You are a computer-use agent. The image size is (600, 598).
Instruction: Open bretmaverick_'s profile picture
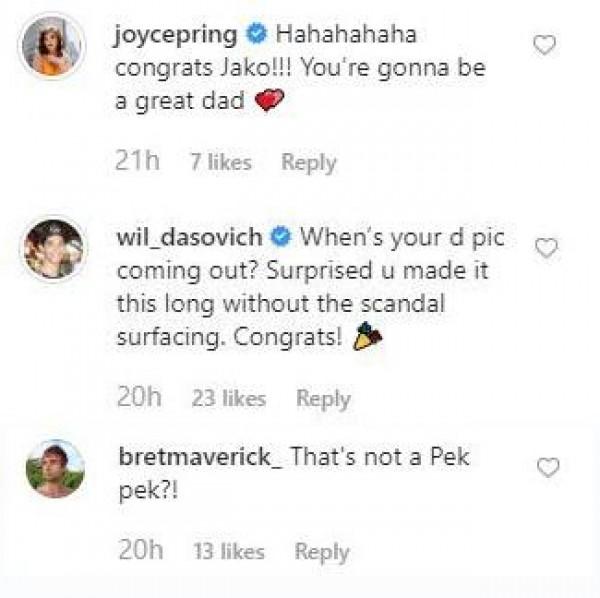[53, 468]
